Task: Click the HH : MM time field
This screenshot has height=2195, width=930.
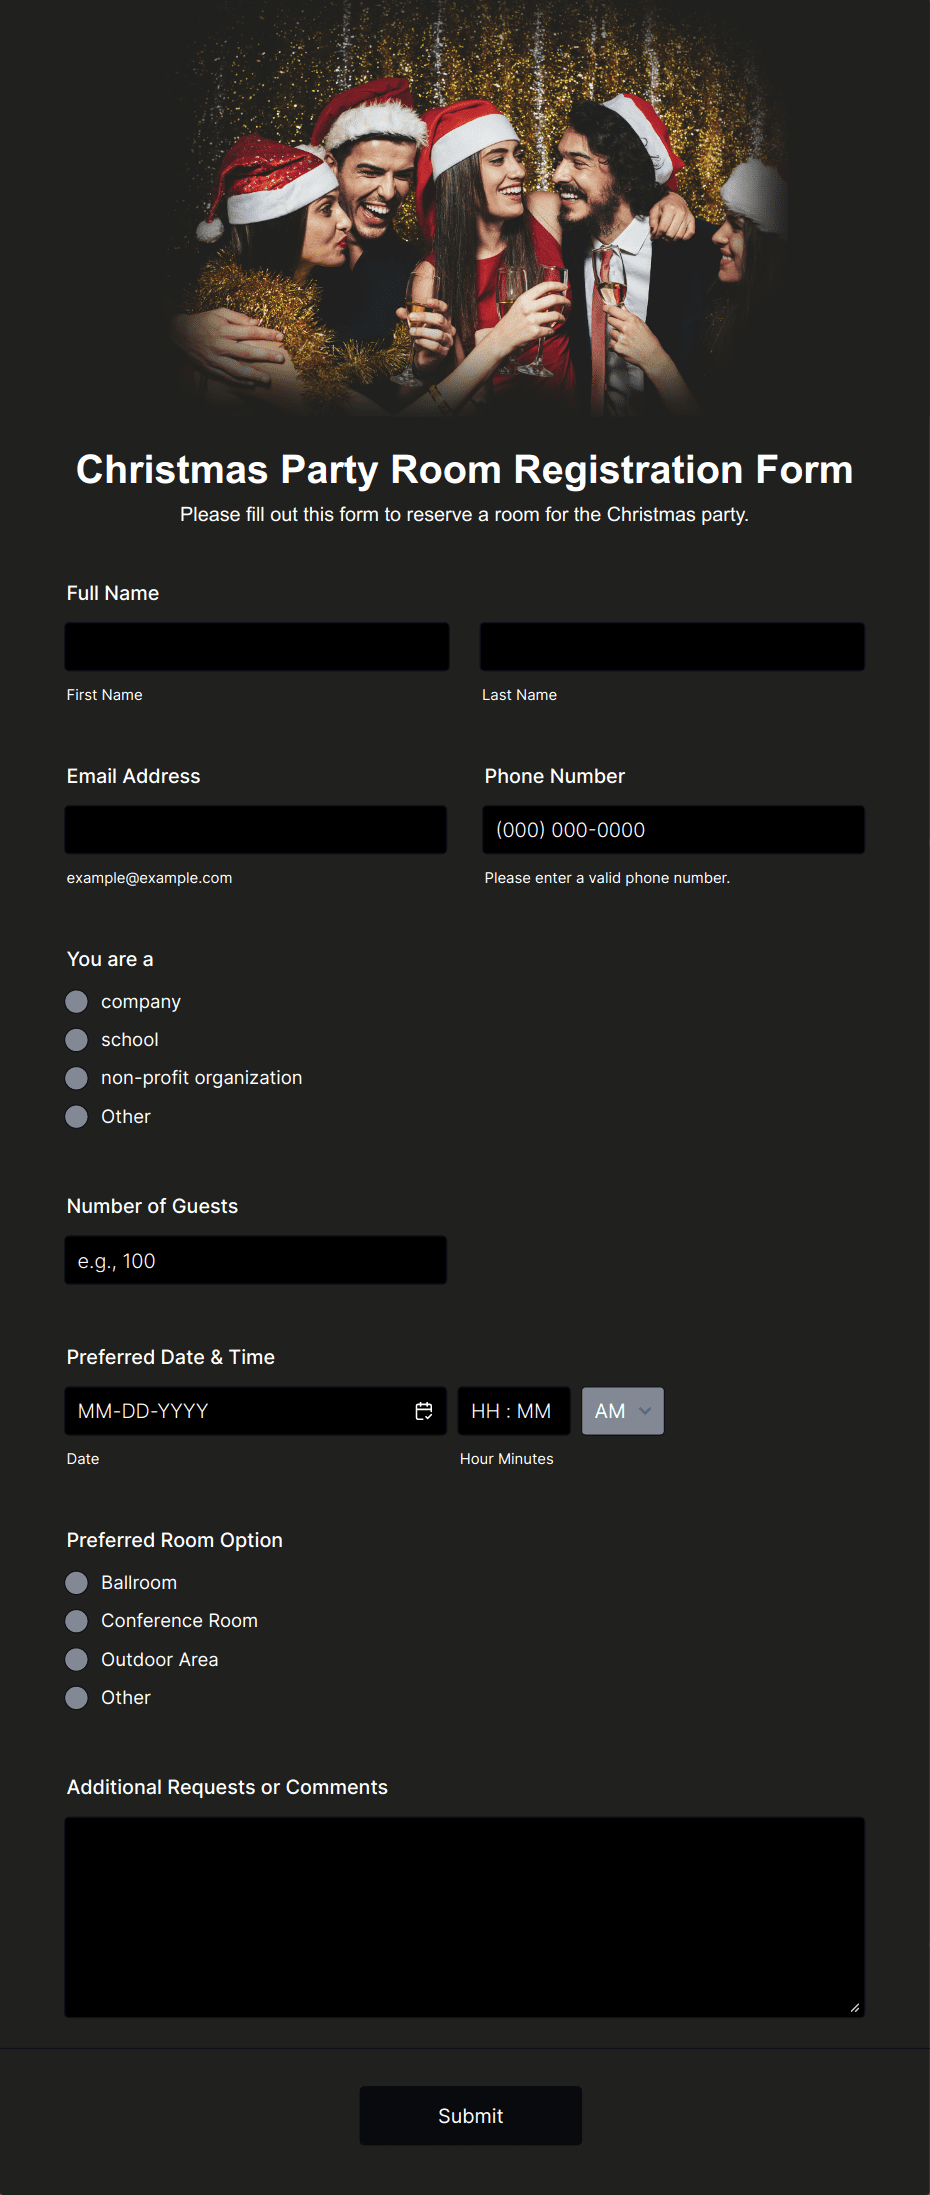Action: (x=514, y=1411)
